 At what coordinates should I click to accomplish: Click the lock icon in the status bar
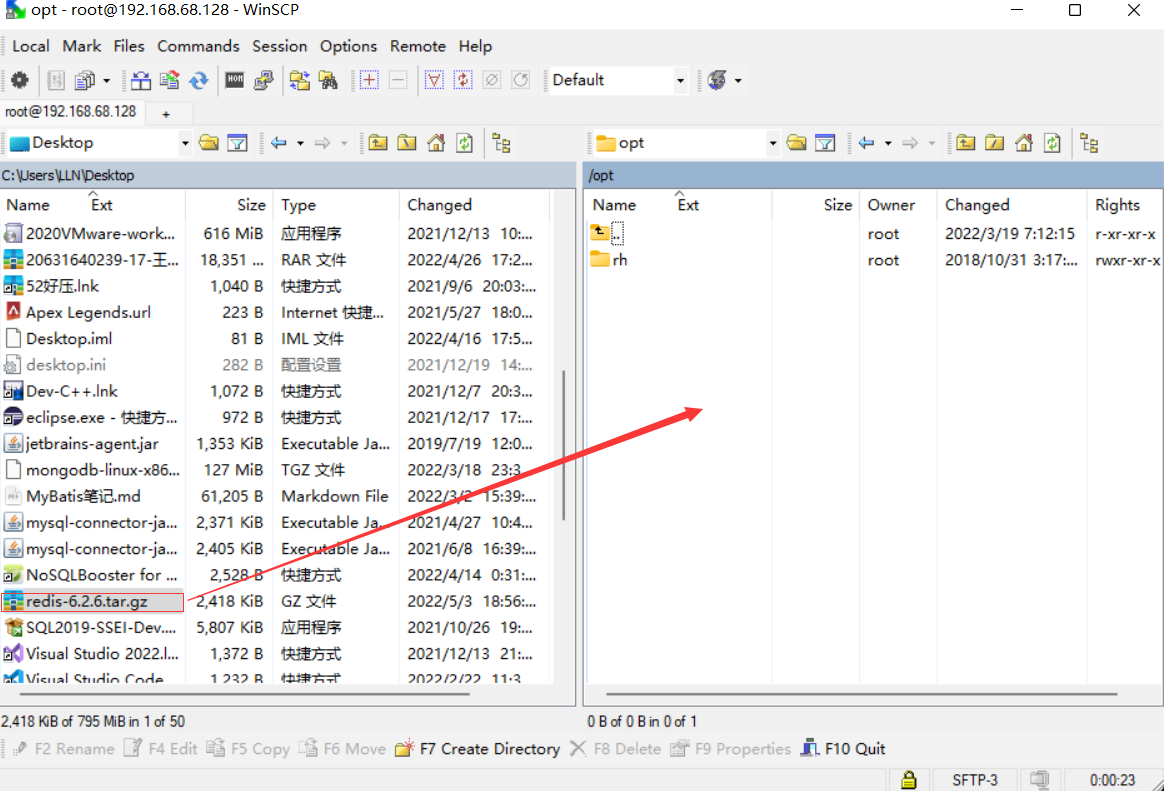click(x=908, y=780)
